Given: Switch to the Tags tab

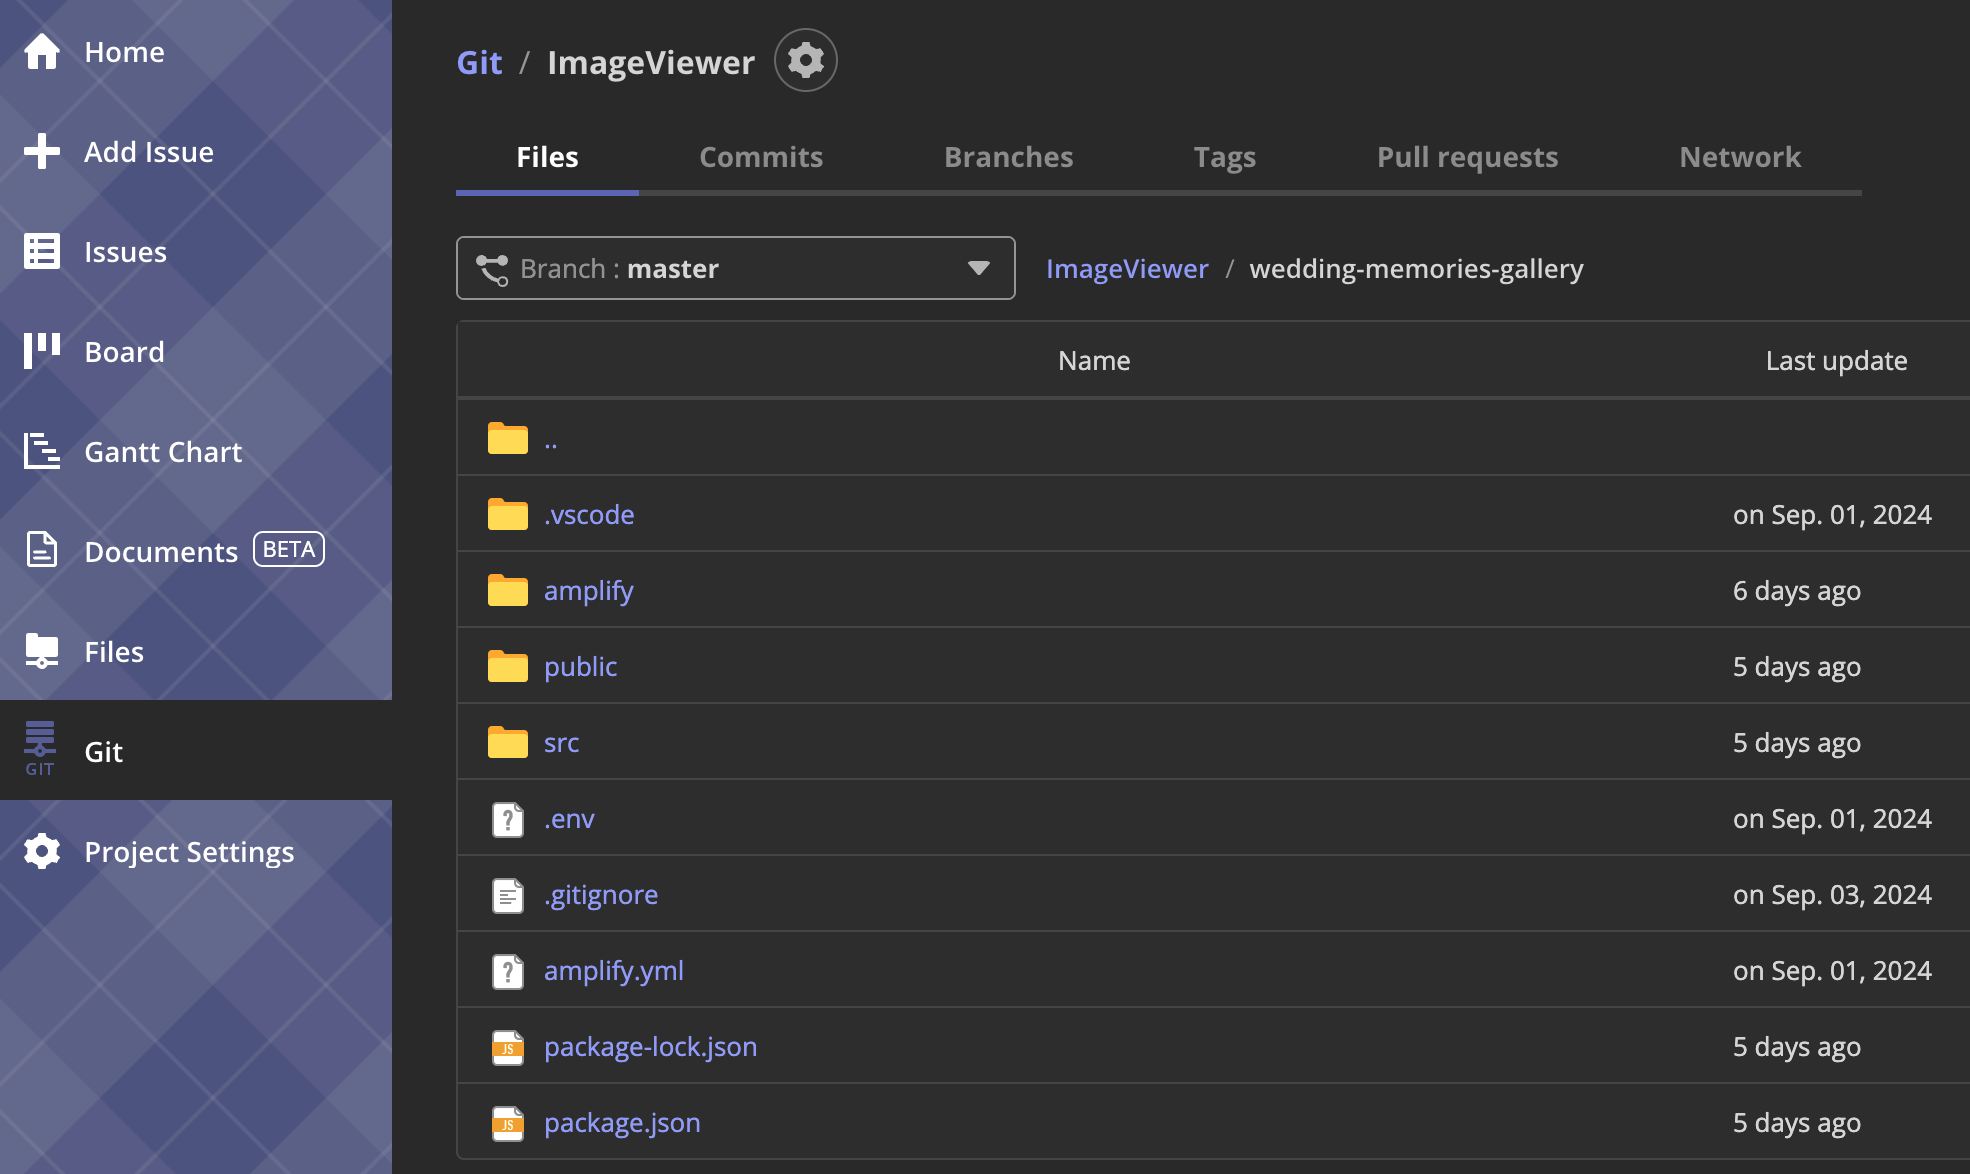Looking at the screenshot, I should click(x=1224, y=157).
